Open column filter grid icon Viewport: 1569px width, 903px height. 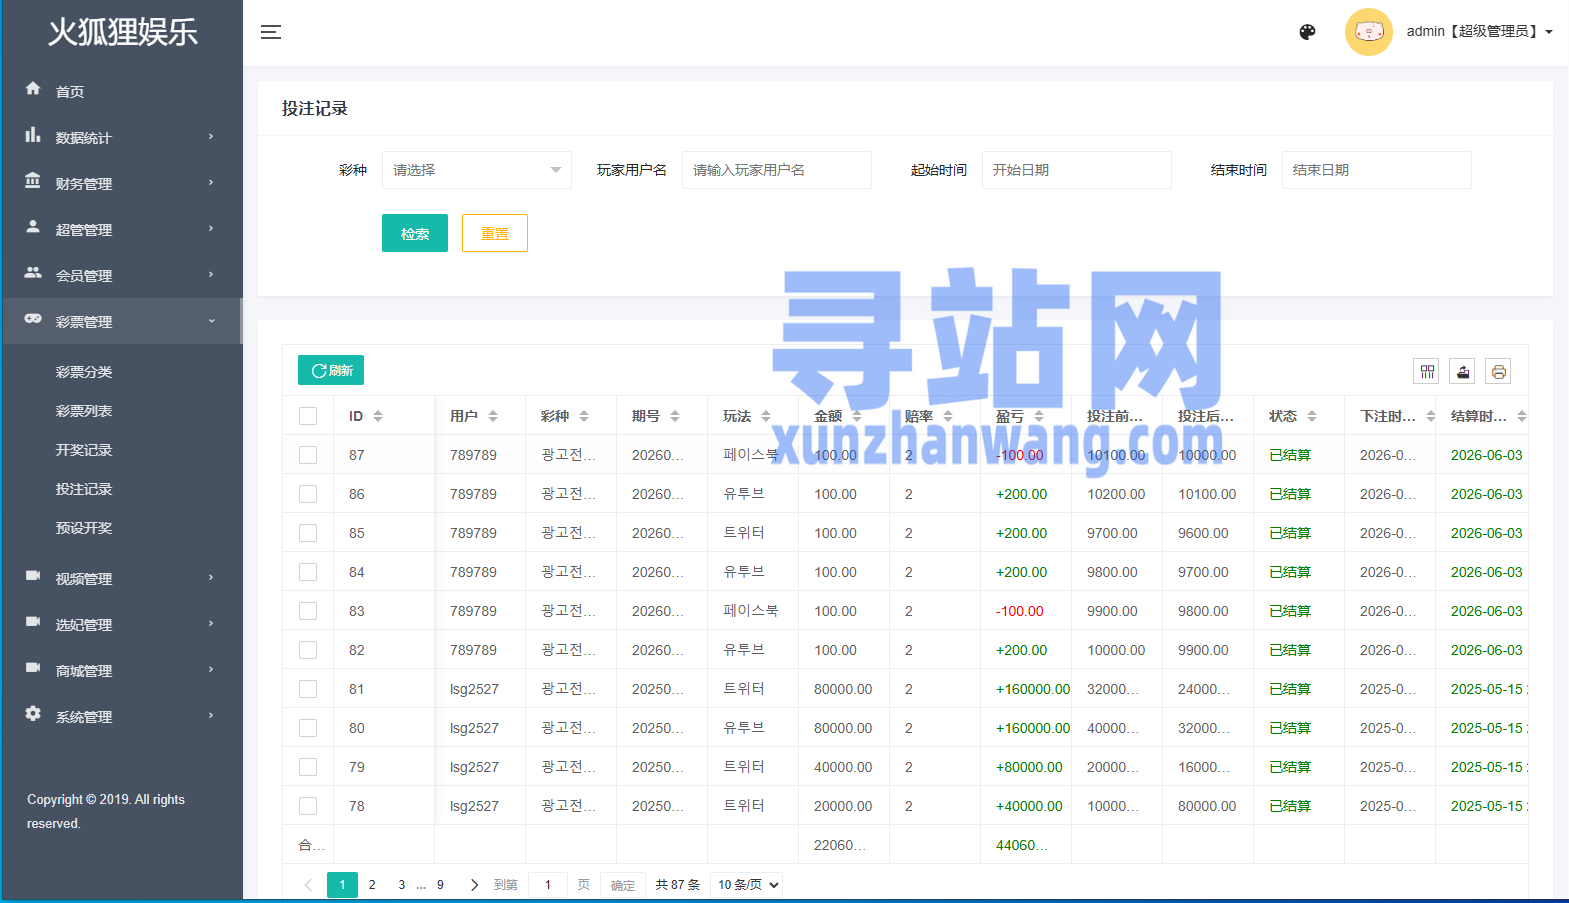click(x=1427, y=372)
